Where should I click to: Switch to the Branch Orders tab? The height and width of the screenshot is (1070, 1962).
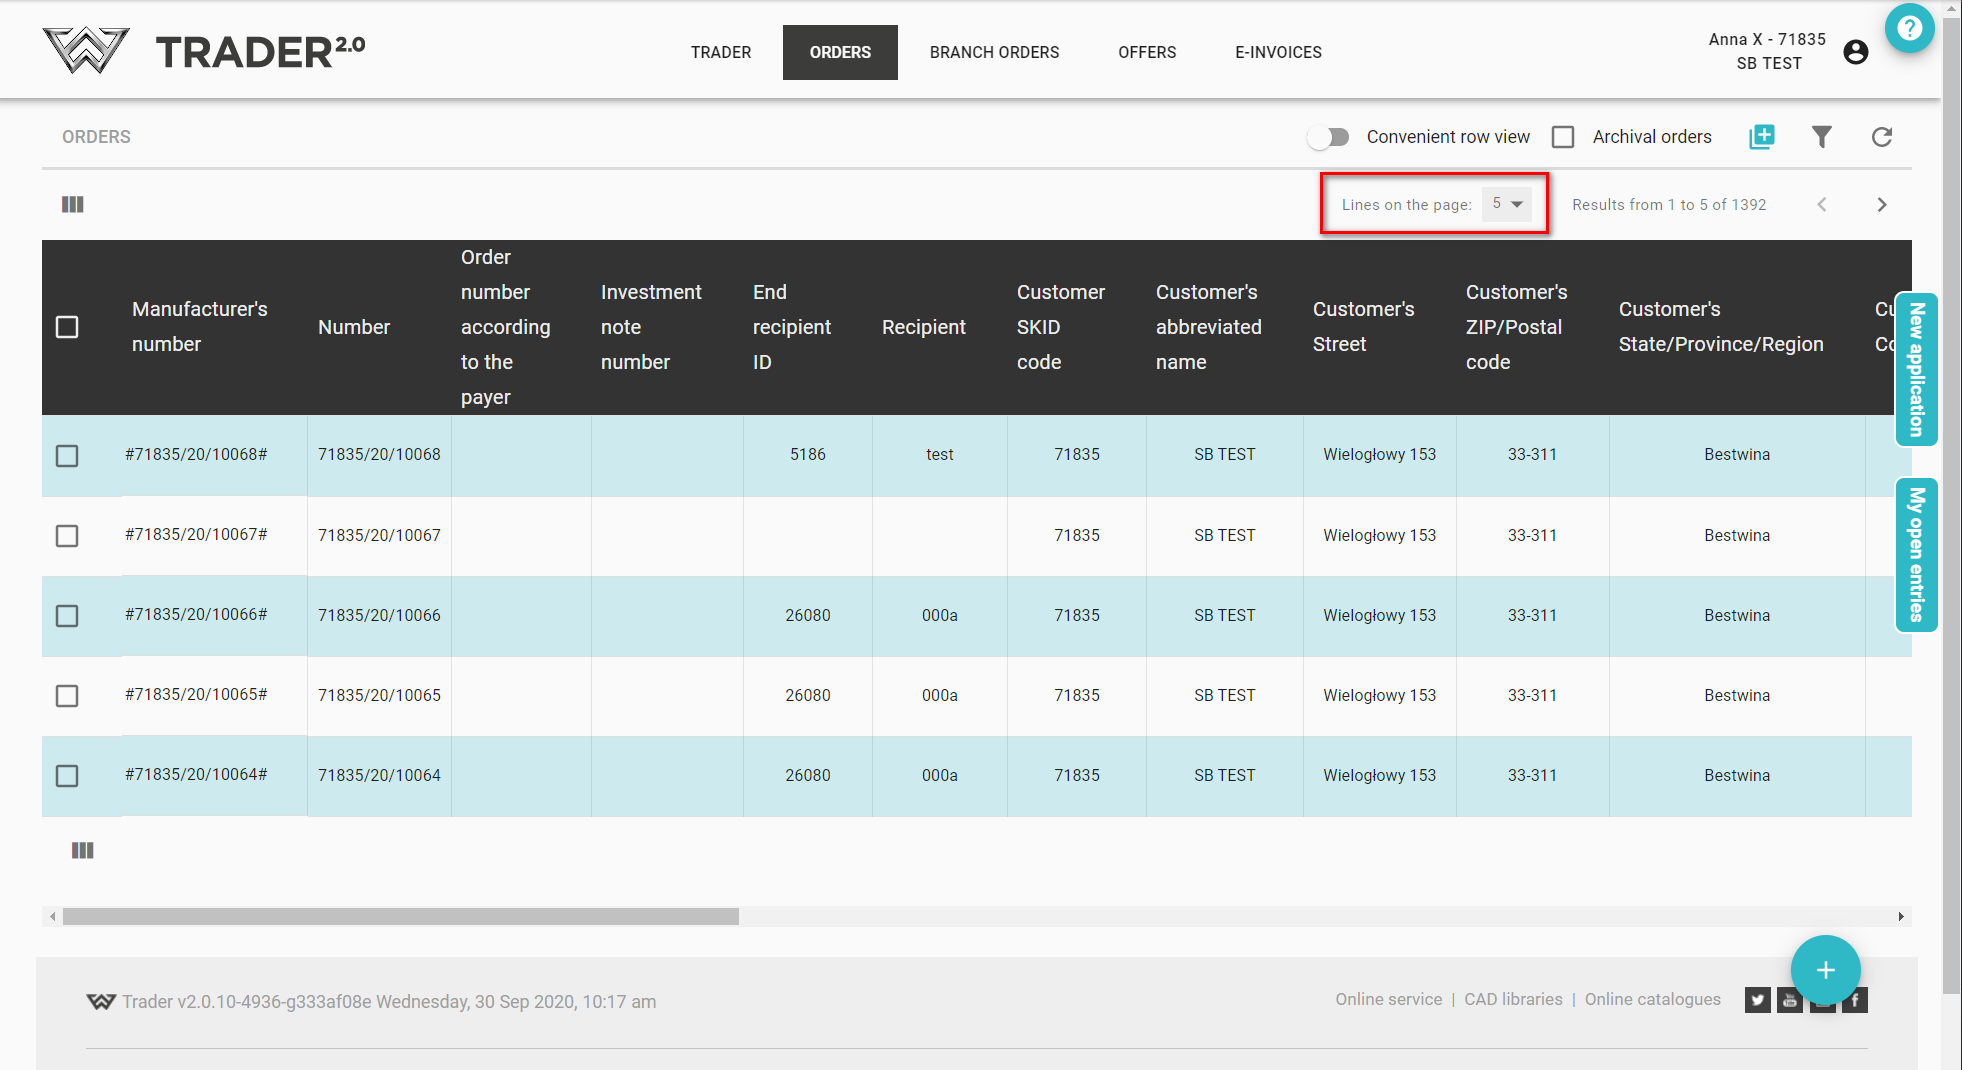tap(994, 52)
